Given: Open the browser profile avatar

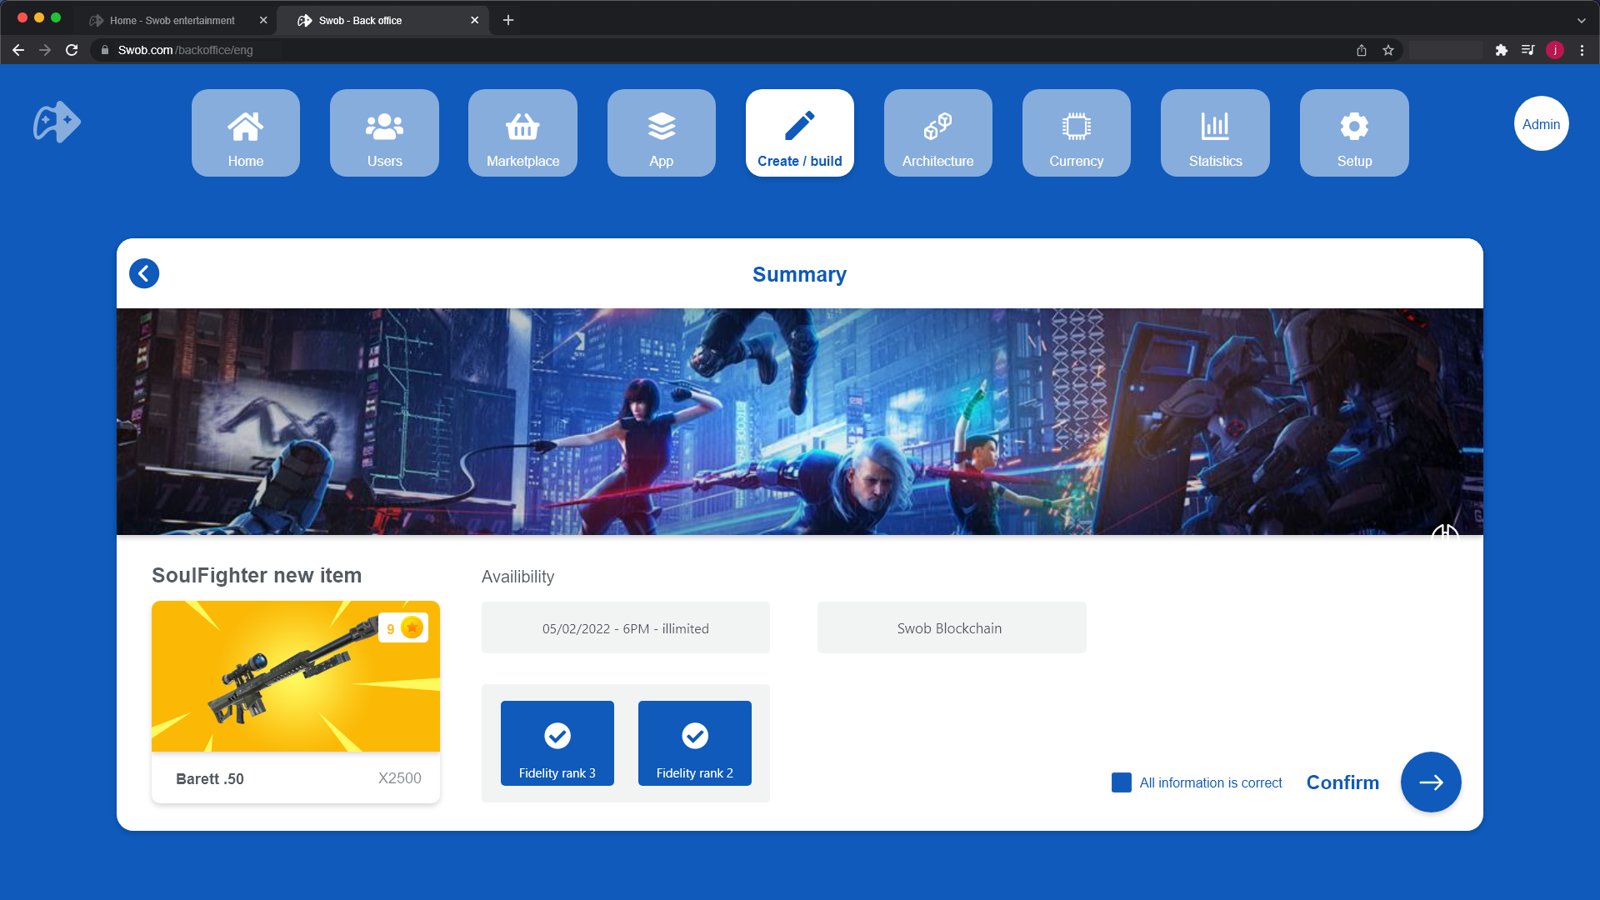Looking at the screenshot, I should [1555, 50].
